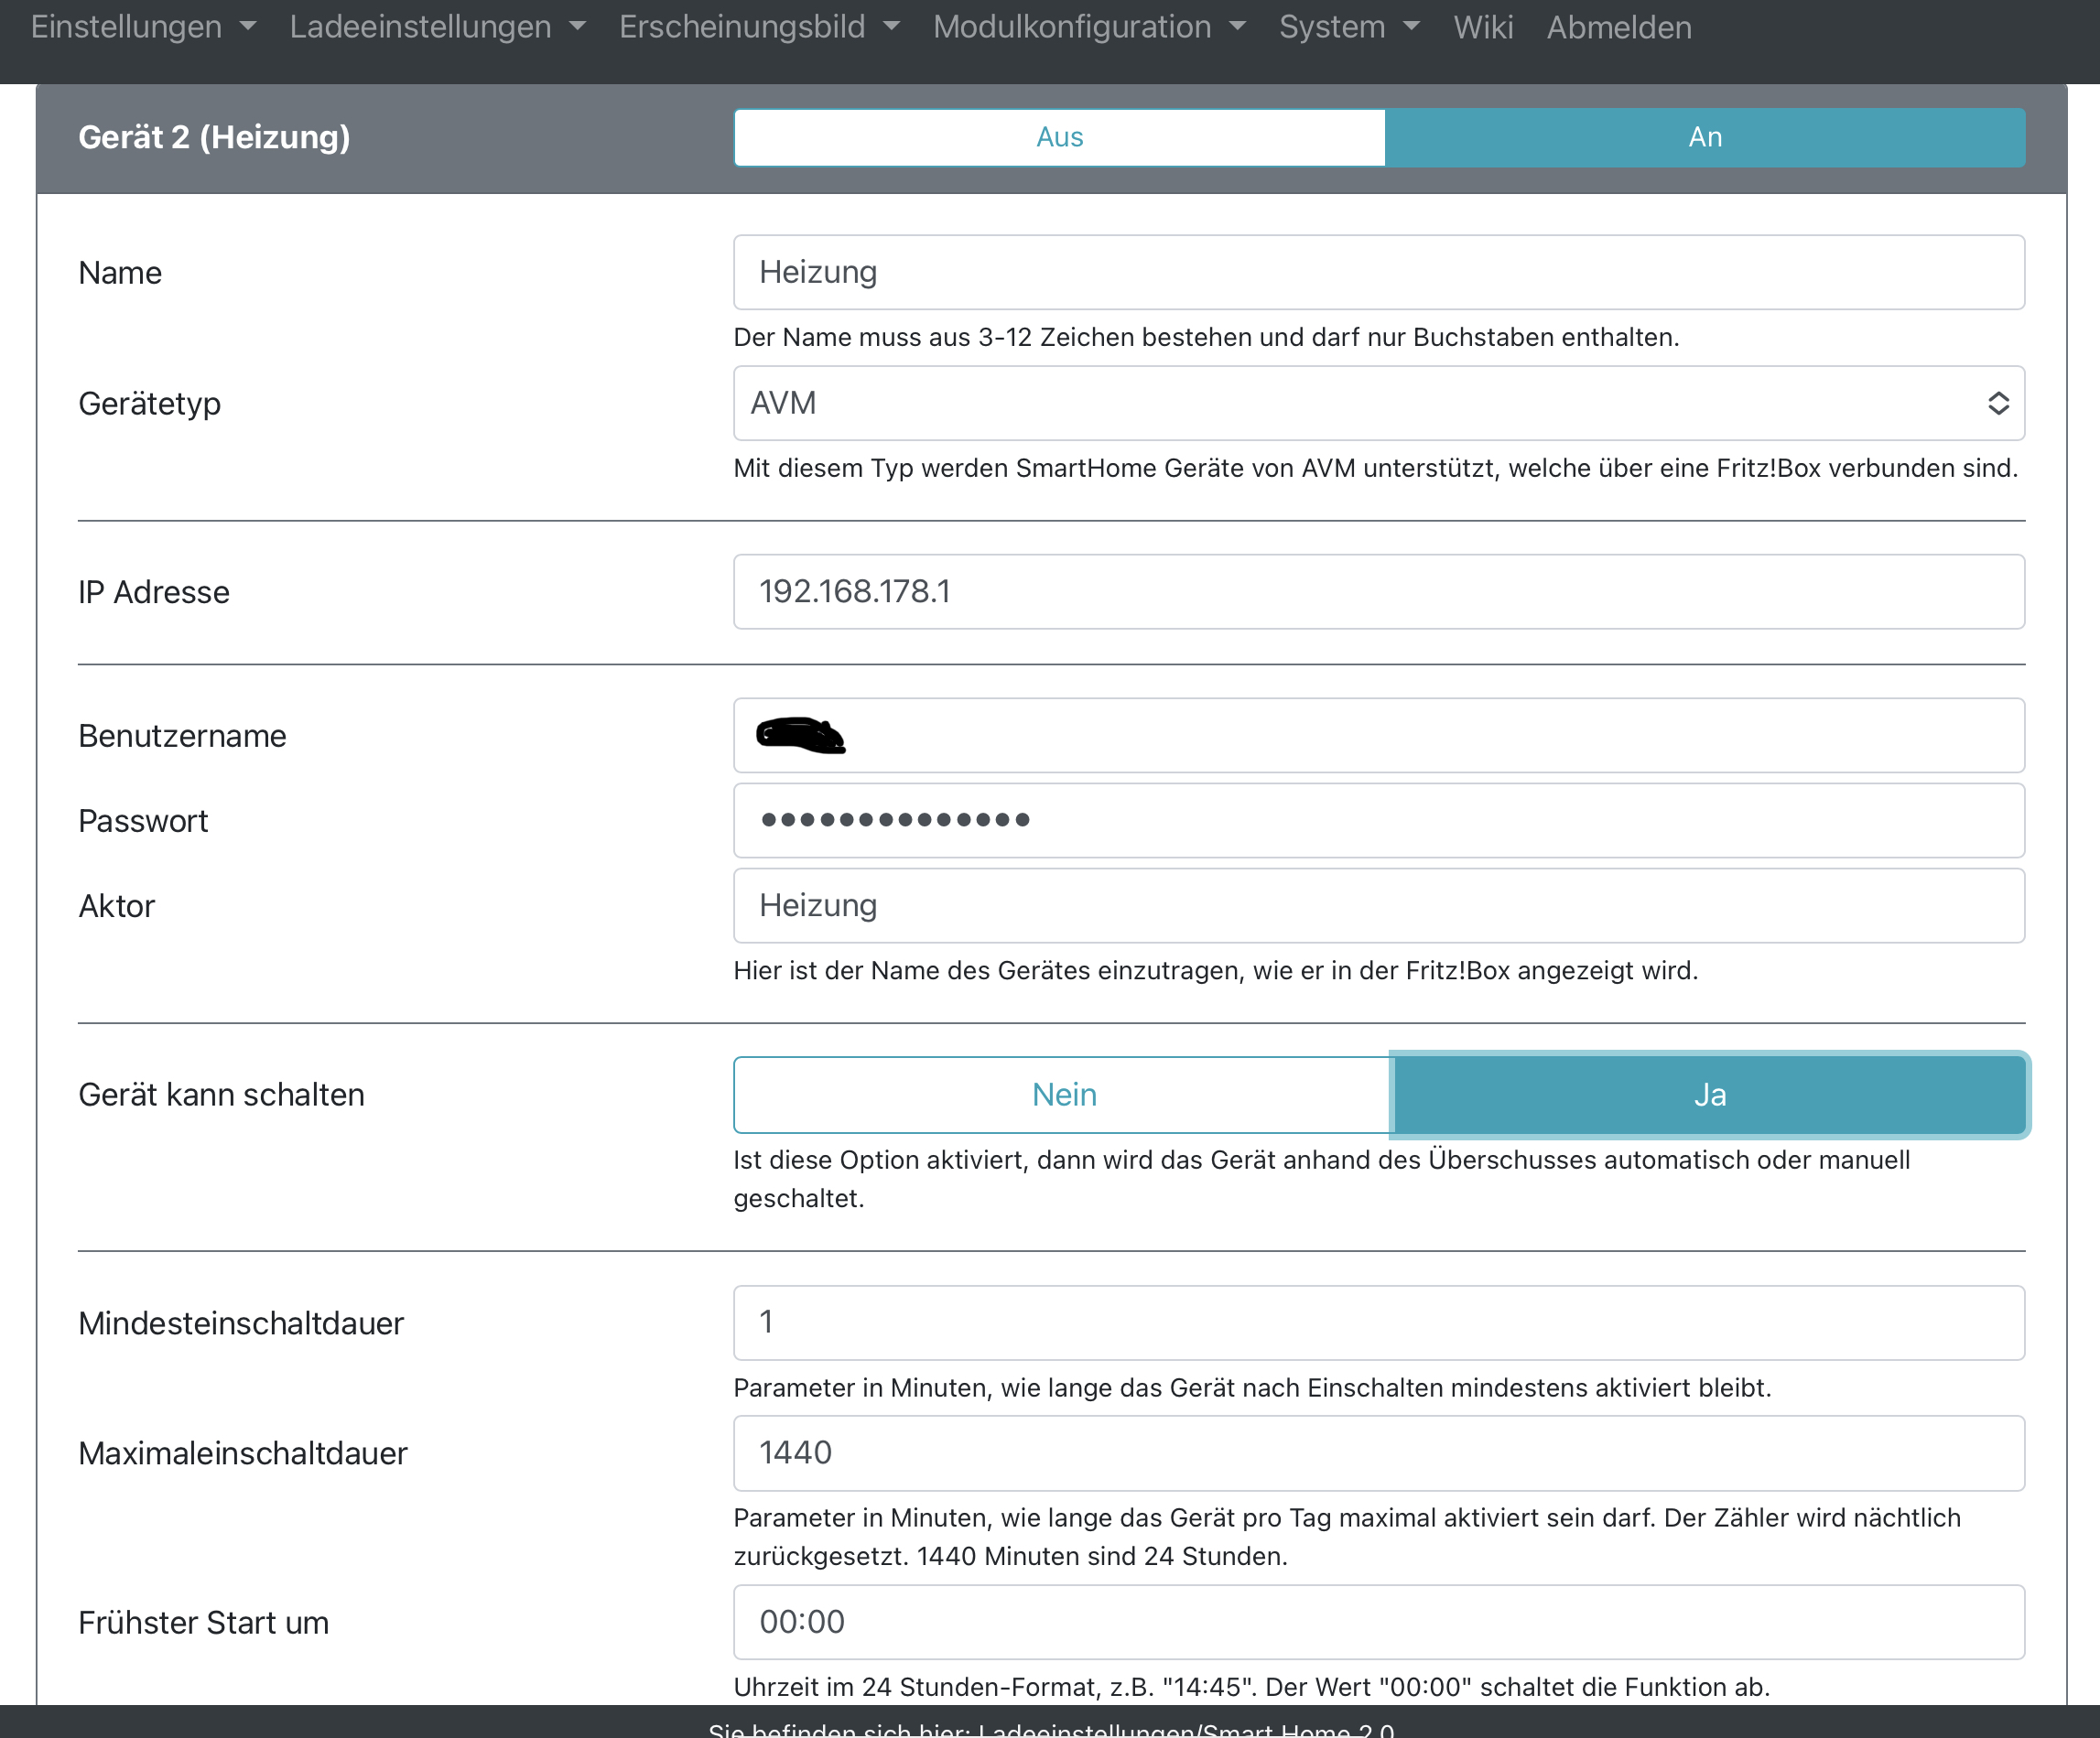Focus the IP Adresse field

(x=1378, y=591)
